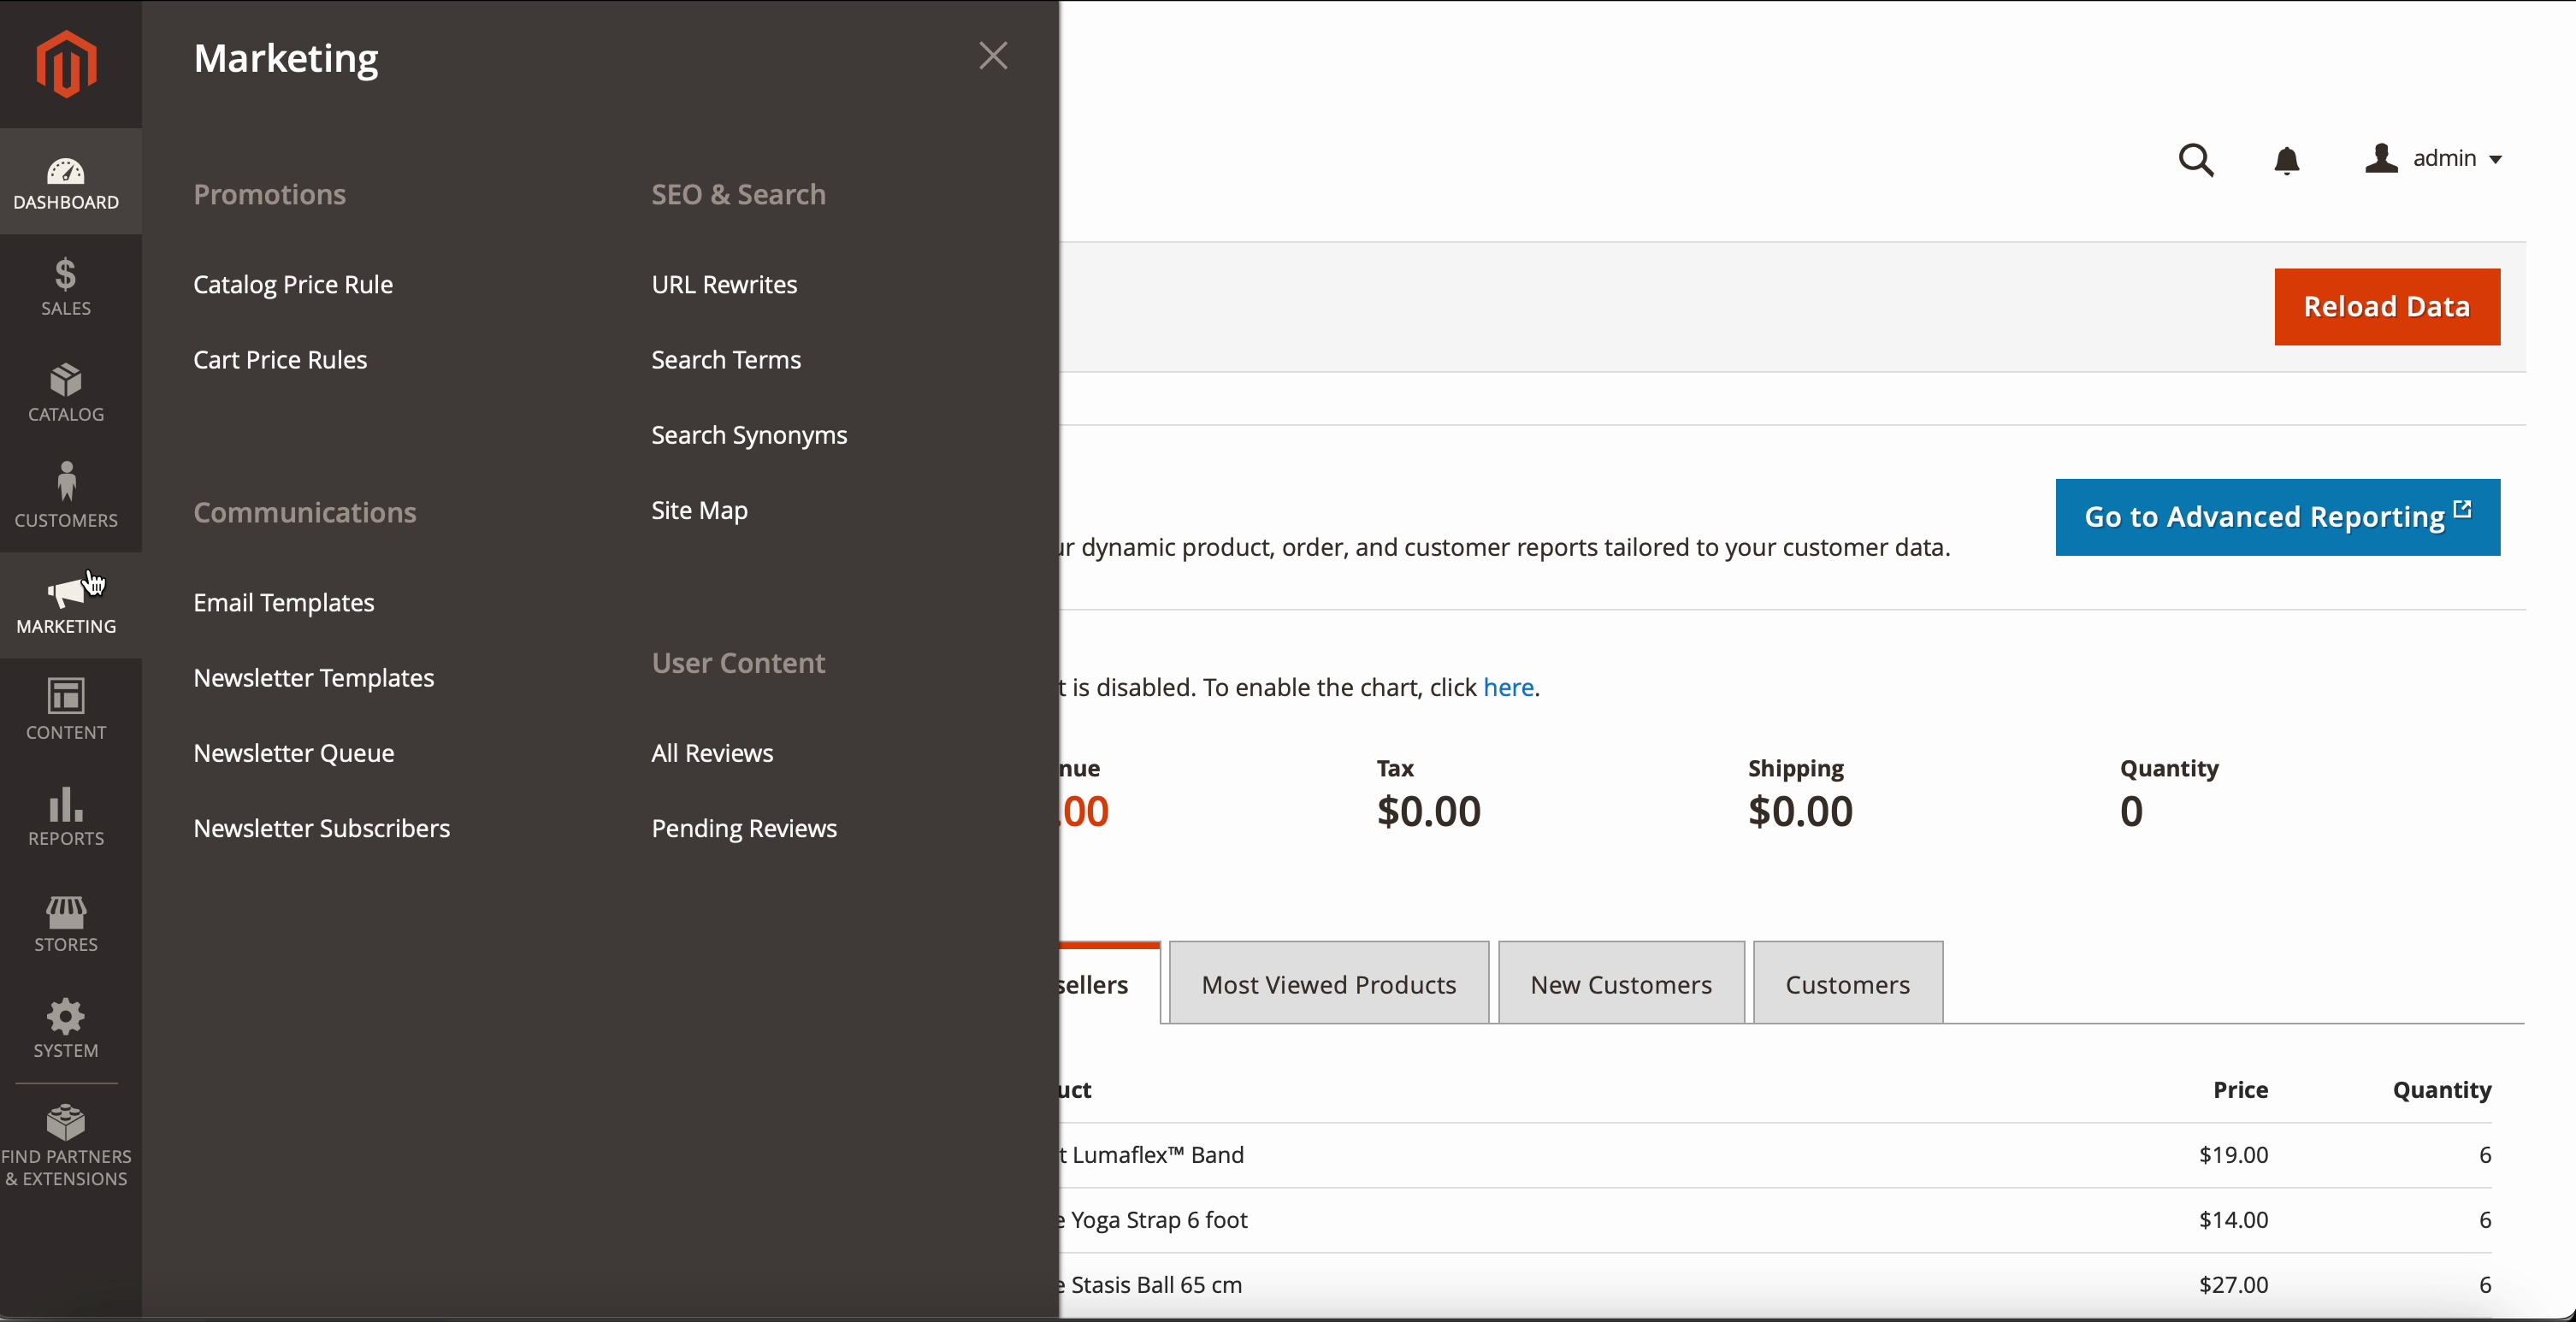Select Cart Price Rules menu item
The image size is (2576, 1322).
[280, 360]
